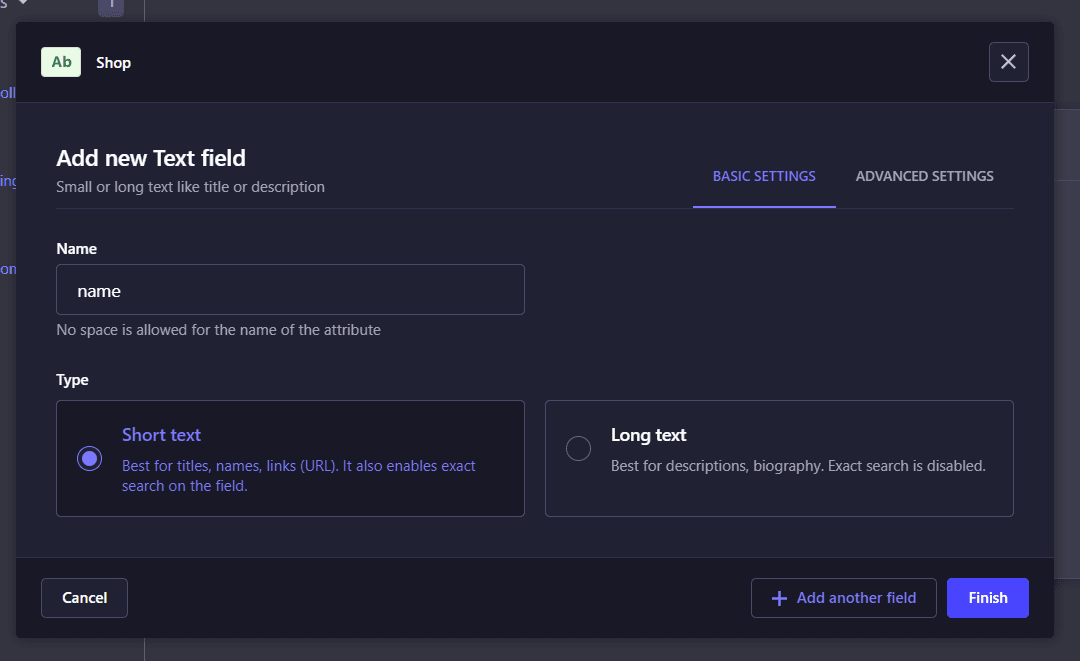This screenshot has height=661, width=1080.
Task: Click the Shop title in the dialog header
Action: 113,63
